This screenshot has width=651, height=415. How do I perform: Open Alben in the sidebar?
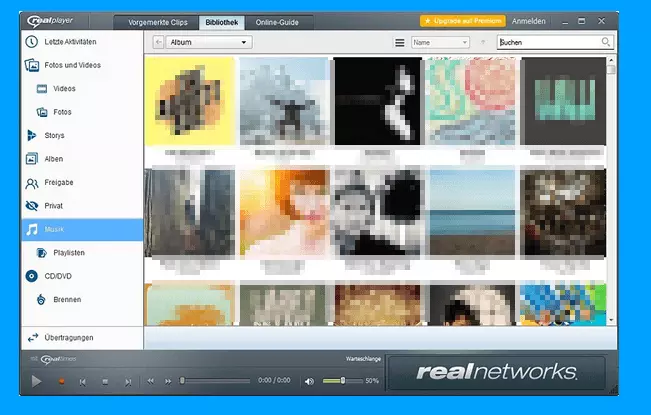pyautogui.click(x=82, y=159)
